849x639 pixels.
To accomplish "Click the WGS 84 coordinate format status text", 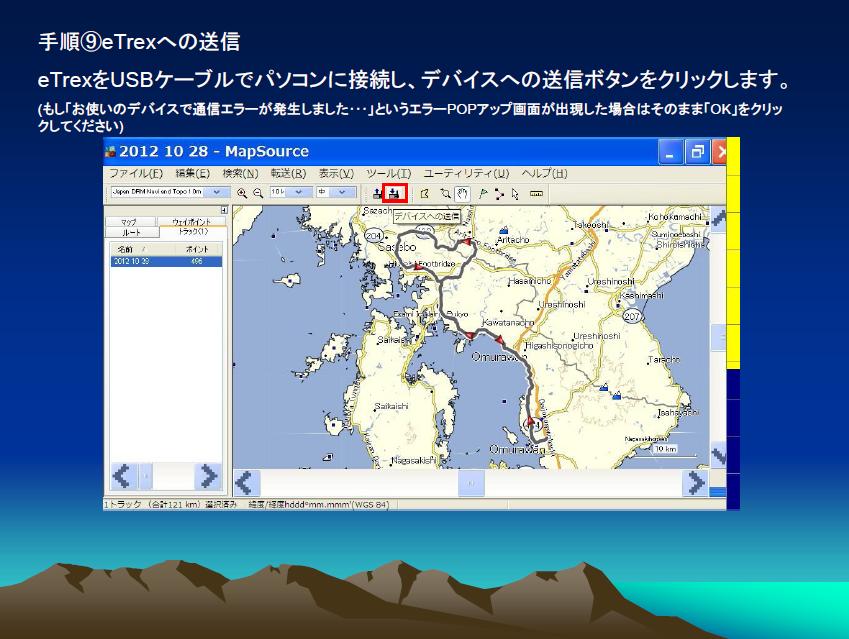I will coord(319,504).
